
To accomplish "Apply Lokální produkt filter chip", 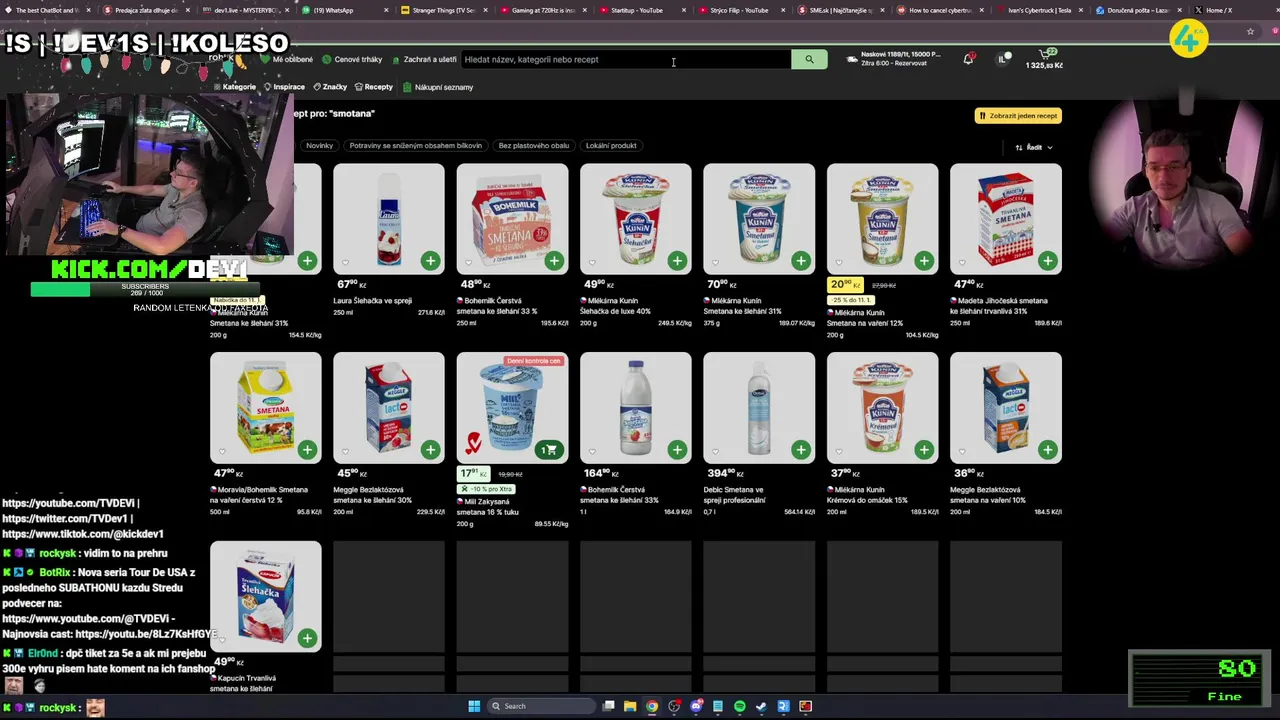I will (x=611, y=146).
